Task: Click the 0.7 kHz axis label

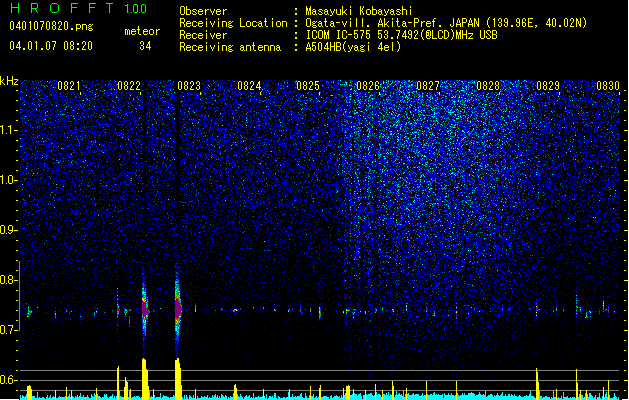Action: [9, 330]
